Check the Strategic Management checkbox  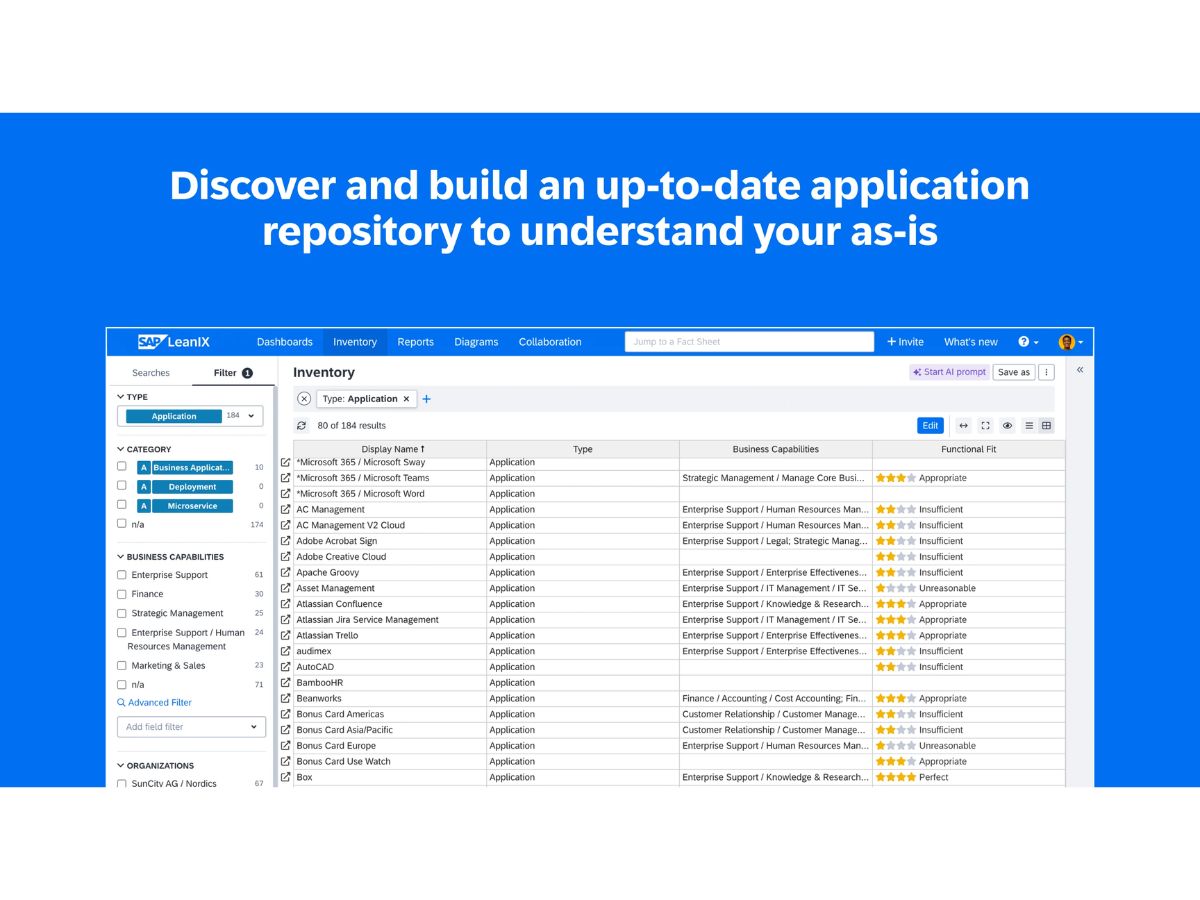[x=122, y=613]
